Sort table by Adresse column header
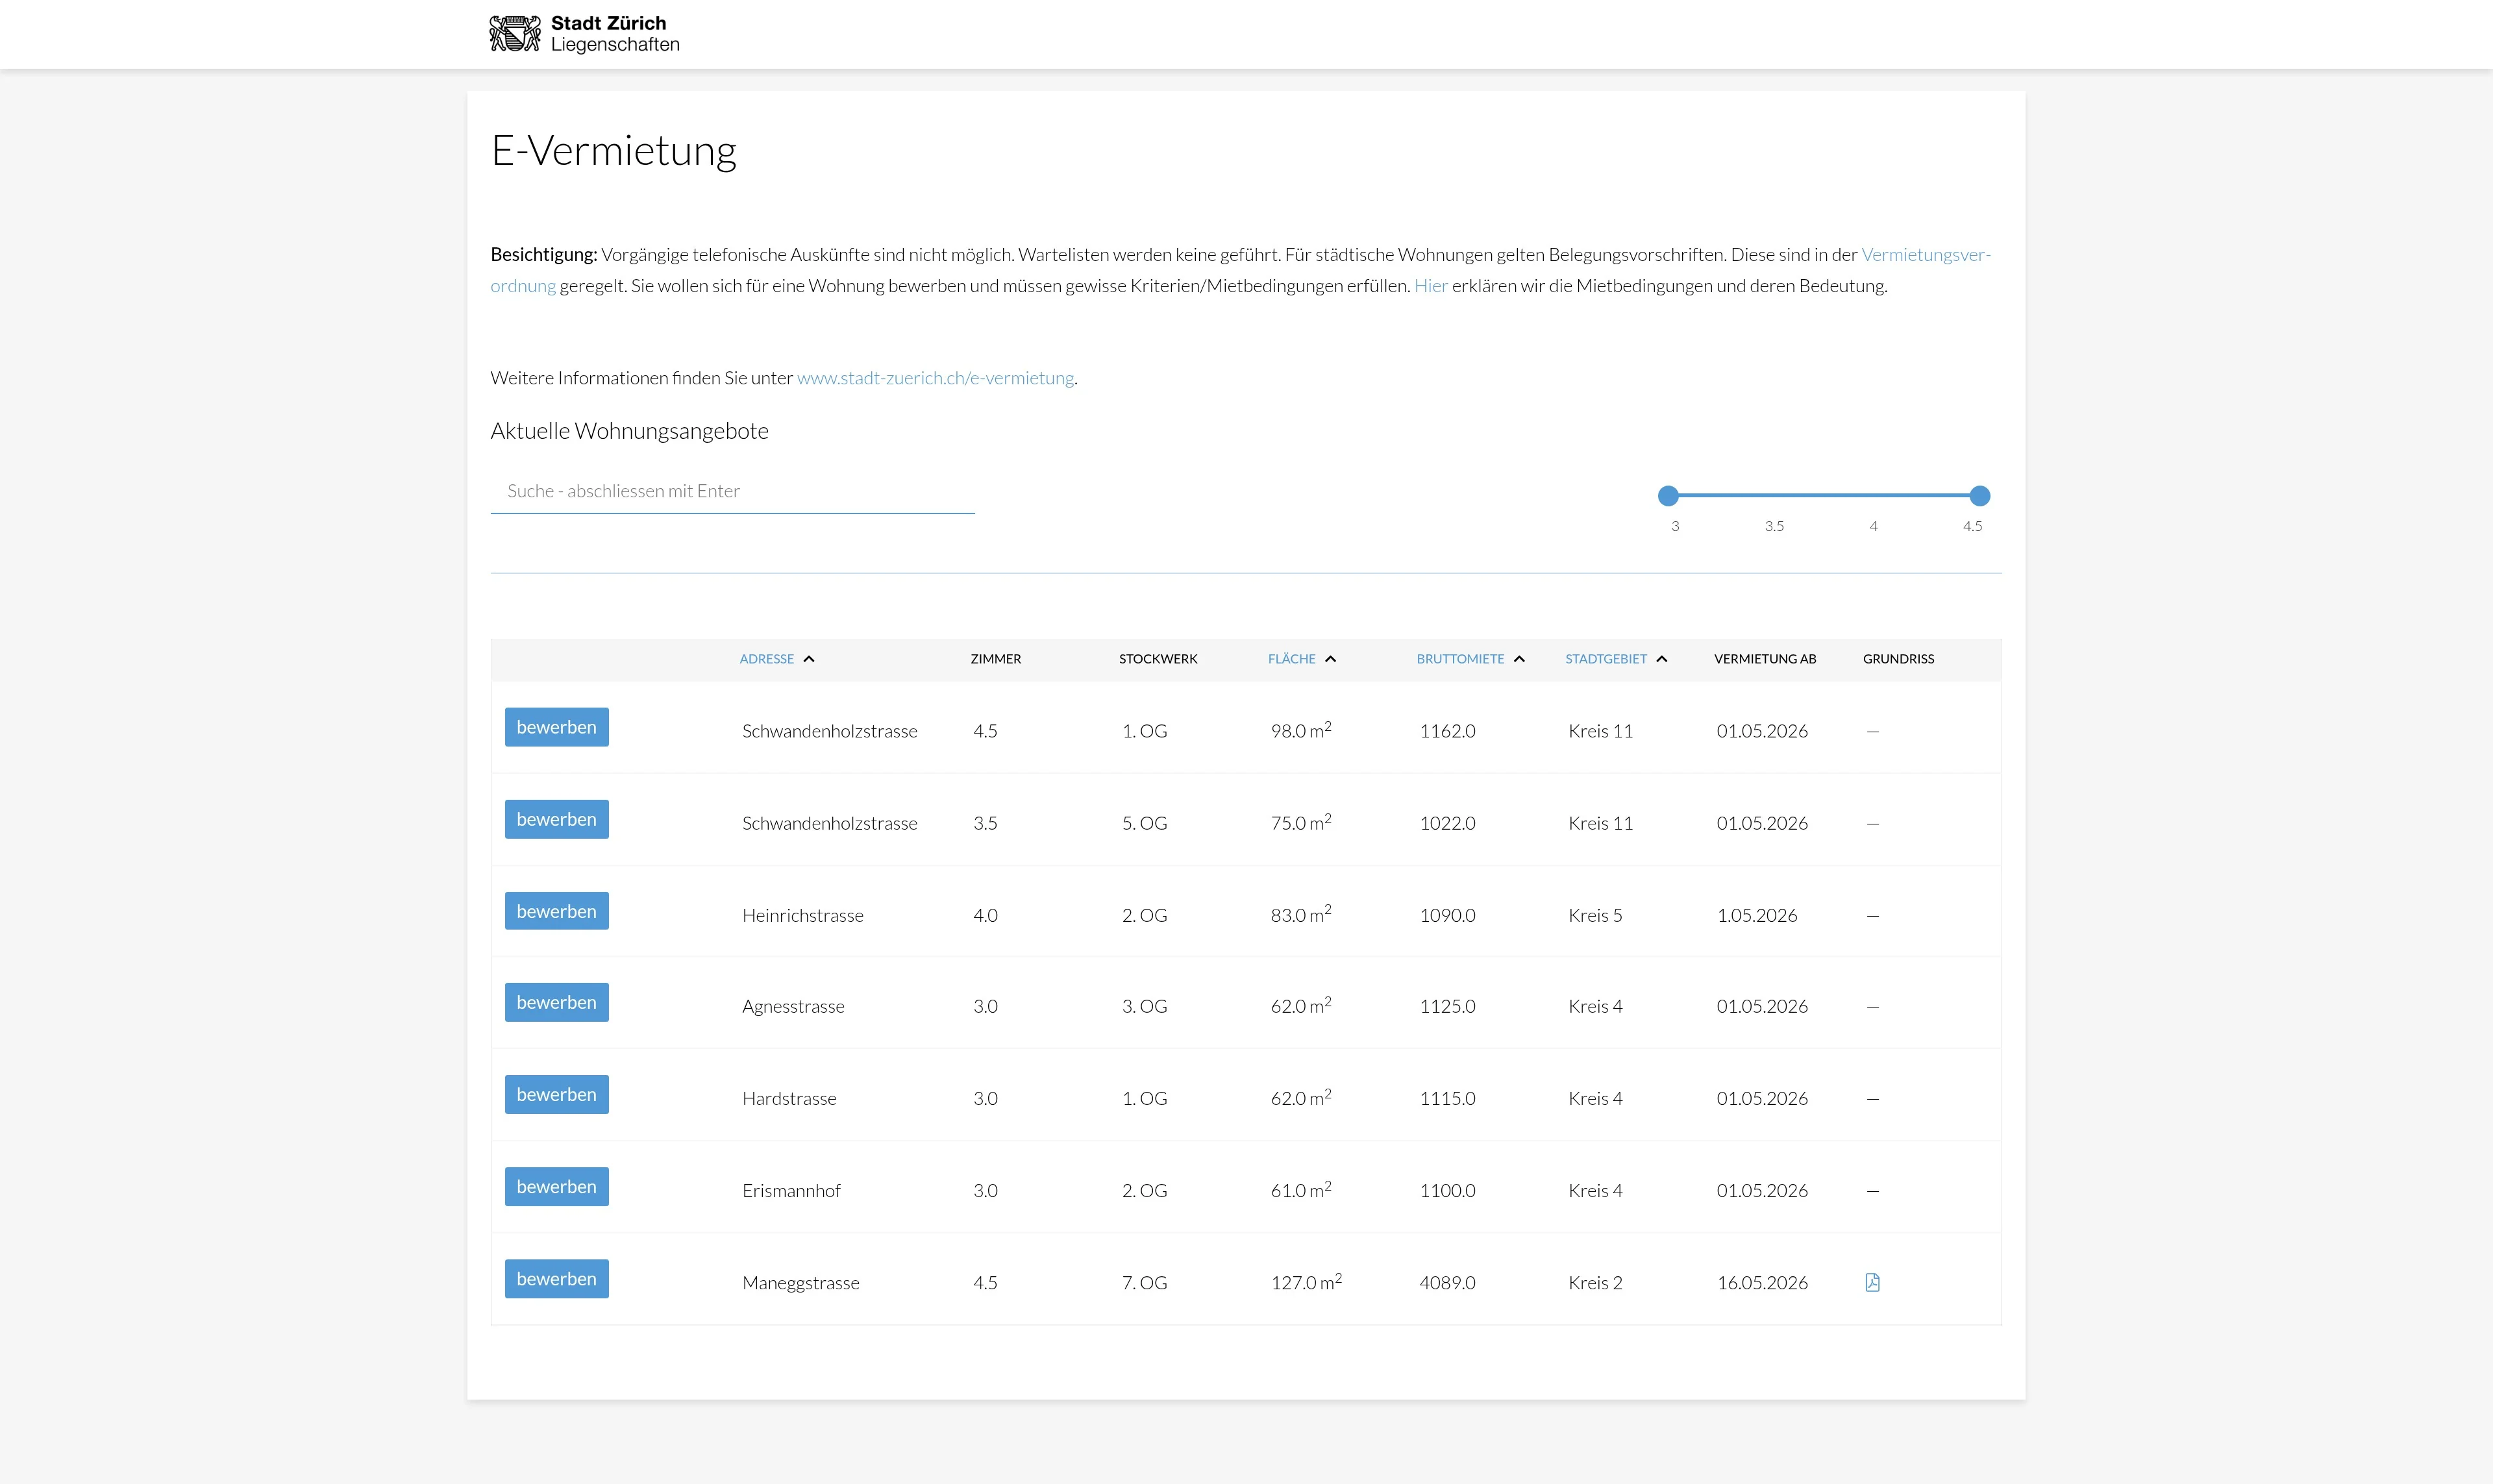The height and width of the screenshot is (1484, 2493). [x=766, y=659]
